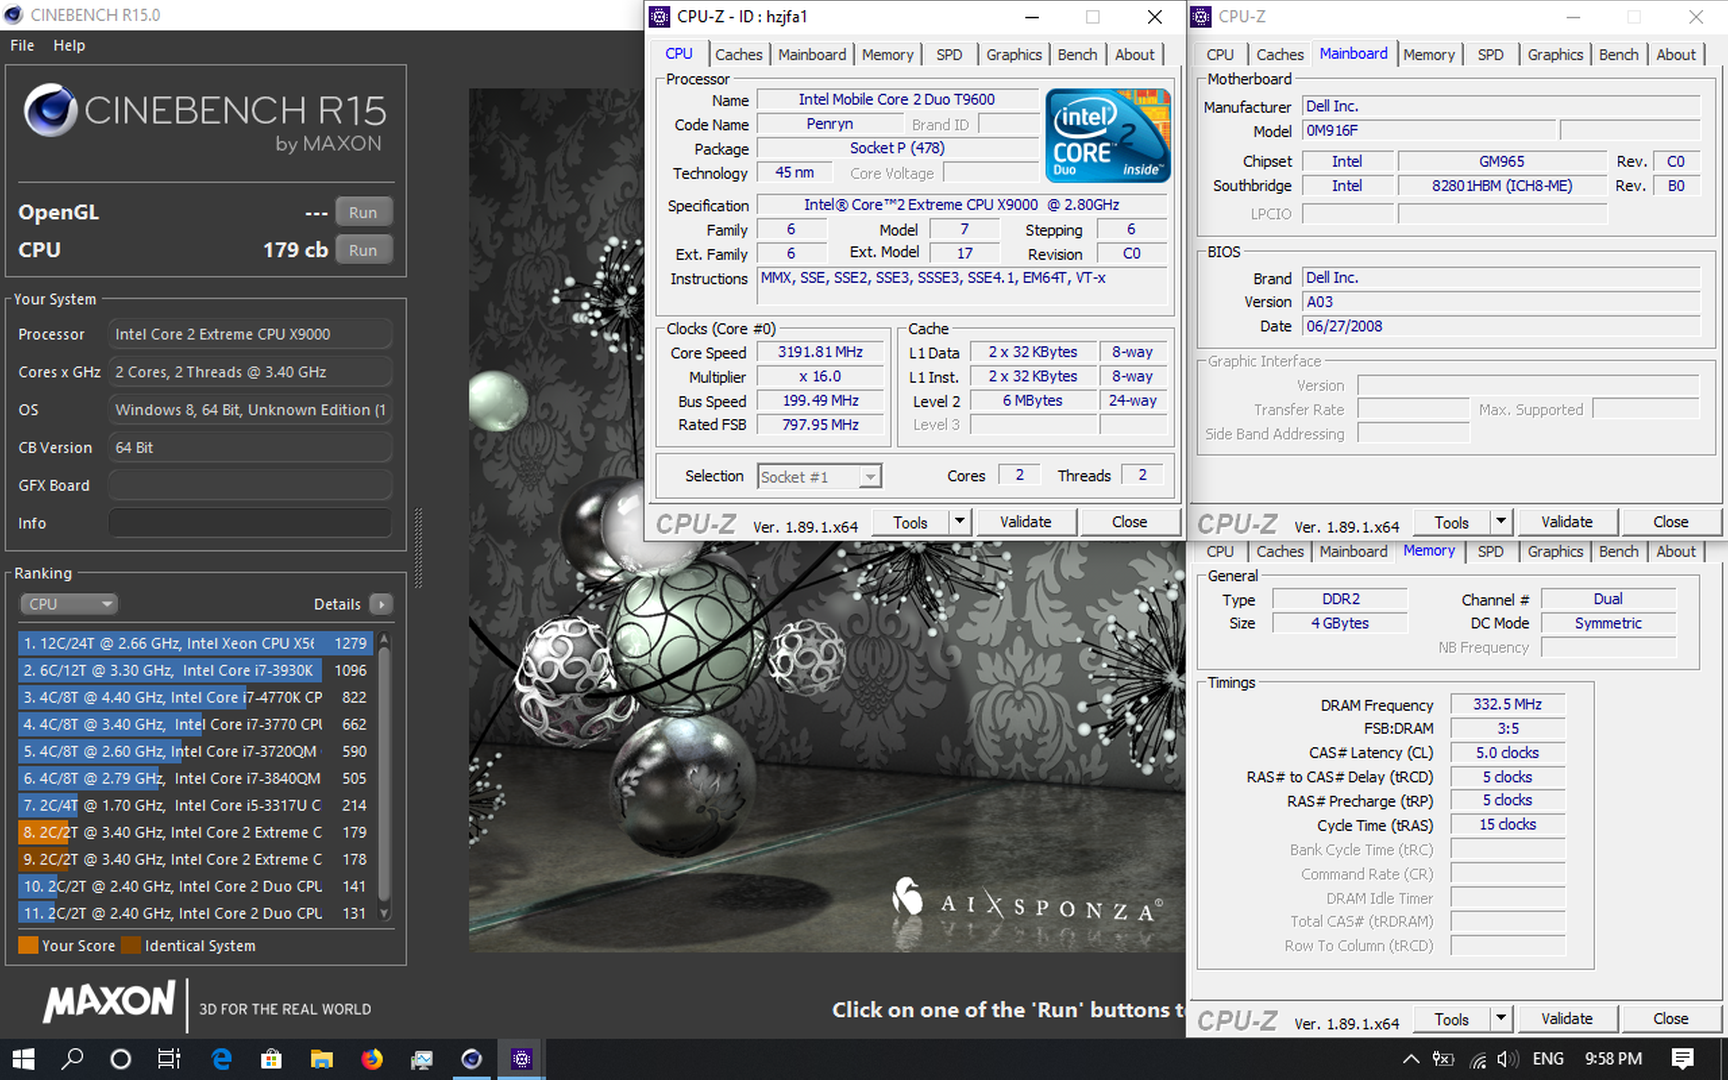Open Cinebench File menu
The image size is (1728, 1080).
[22, 45]
